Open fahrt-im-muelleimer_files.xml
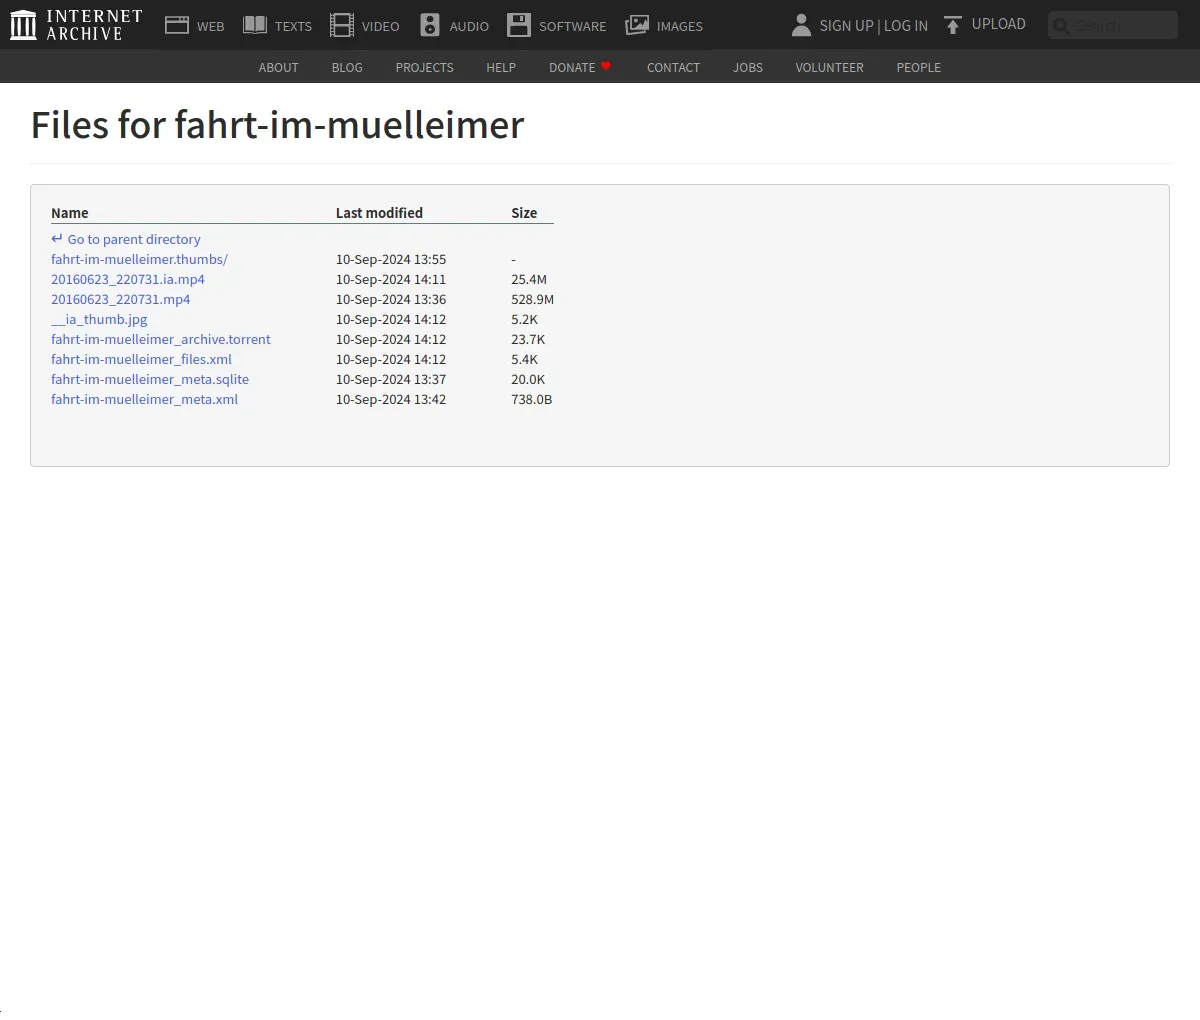 [x=141, y=359]
